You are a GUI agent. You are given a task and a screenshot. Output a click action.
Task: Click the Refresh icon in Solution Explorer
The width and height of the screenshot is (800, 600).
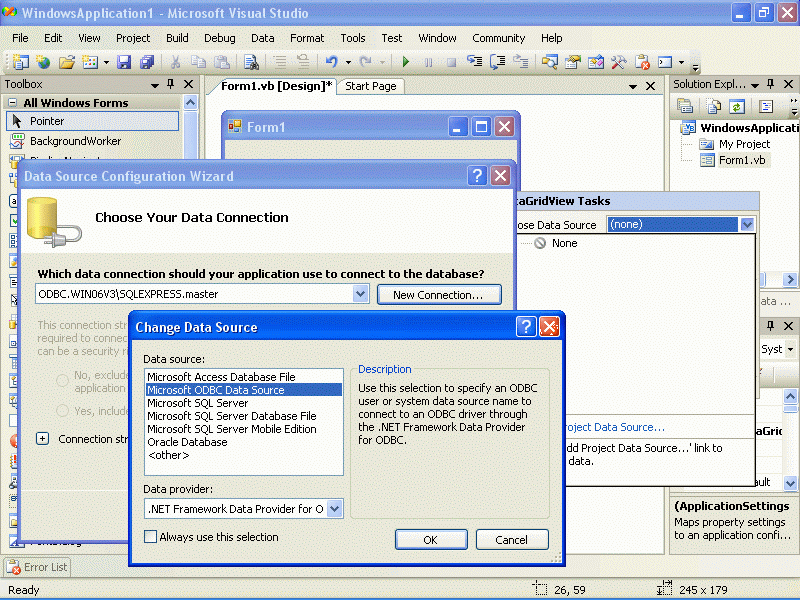737,106
